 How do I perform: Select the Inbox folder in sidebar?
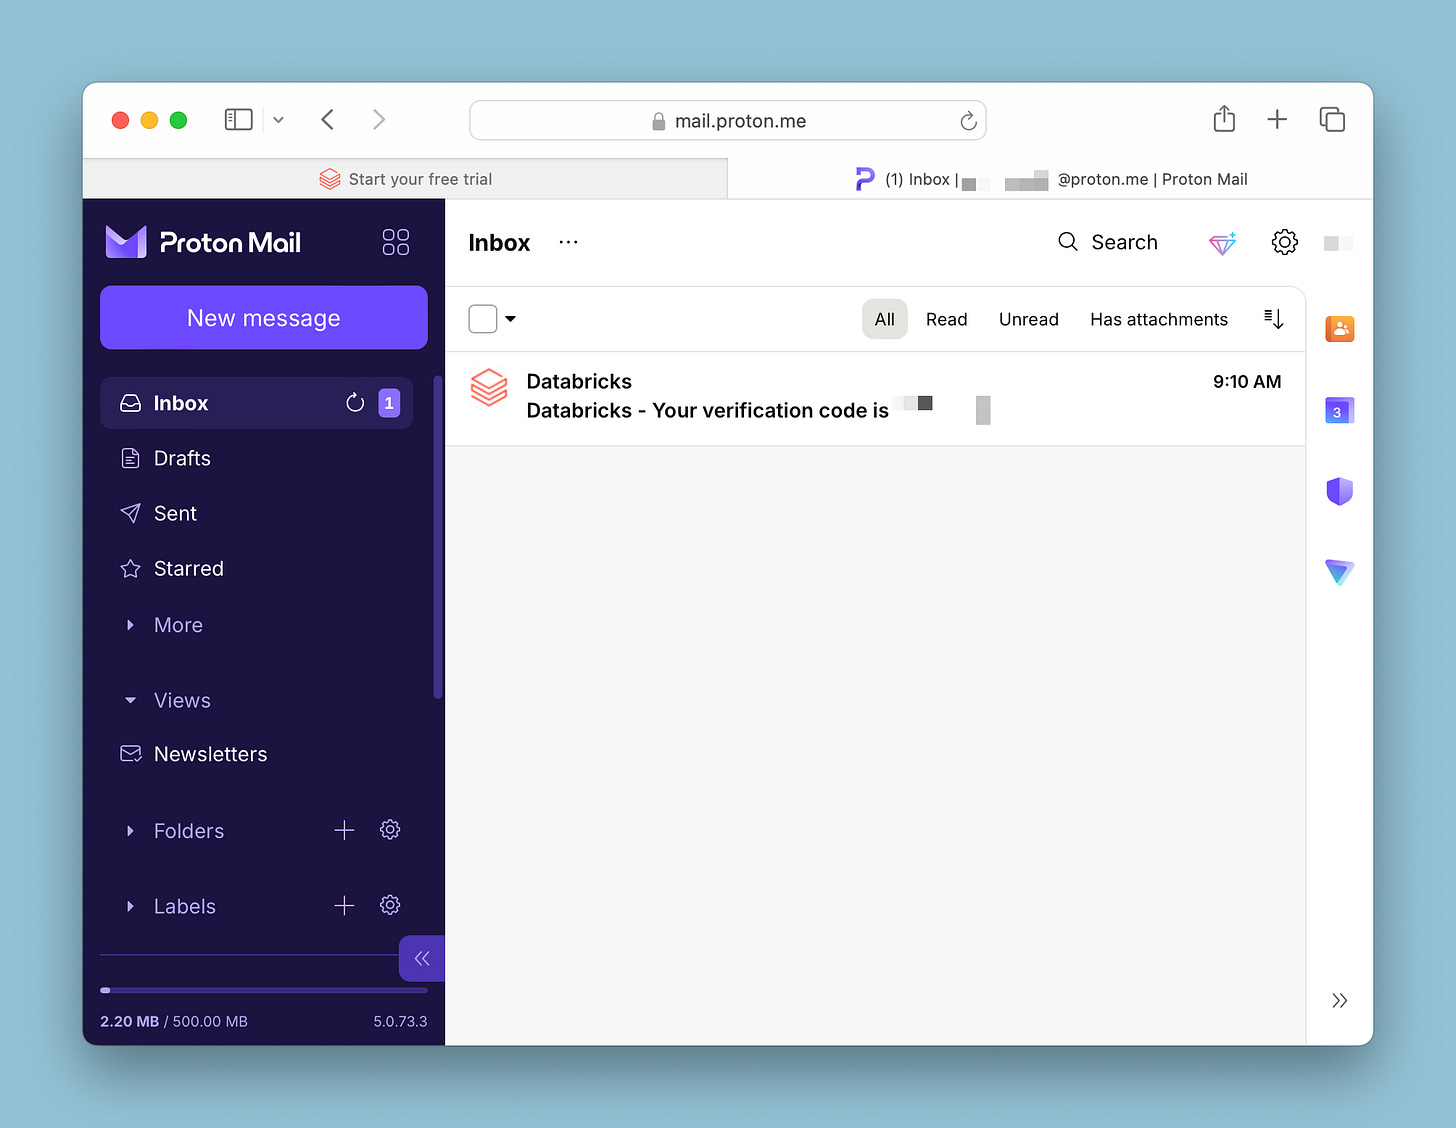(257, 403)
